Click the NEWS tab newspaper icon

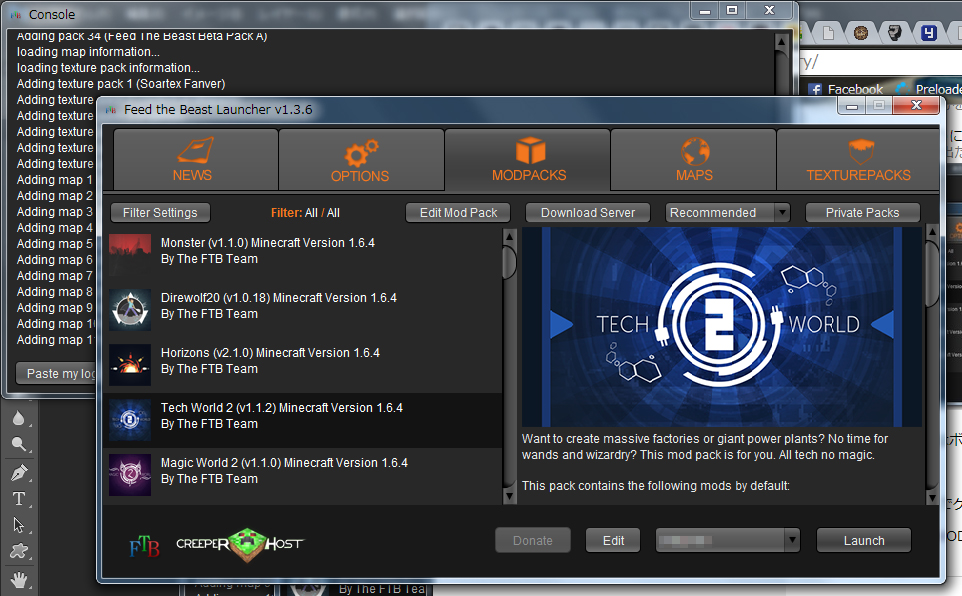[196, 150]
